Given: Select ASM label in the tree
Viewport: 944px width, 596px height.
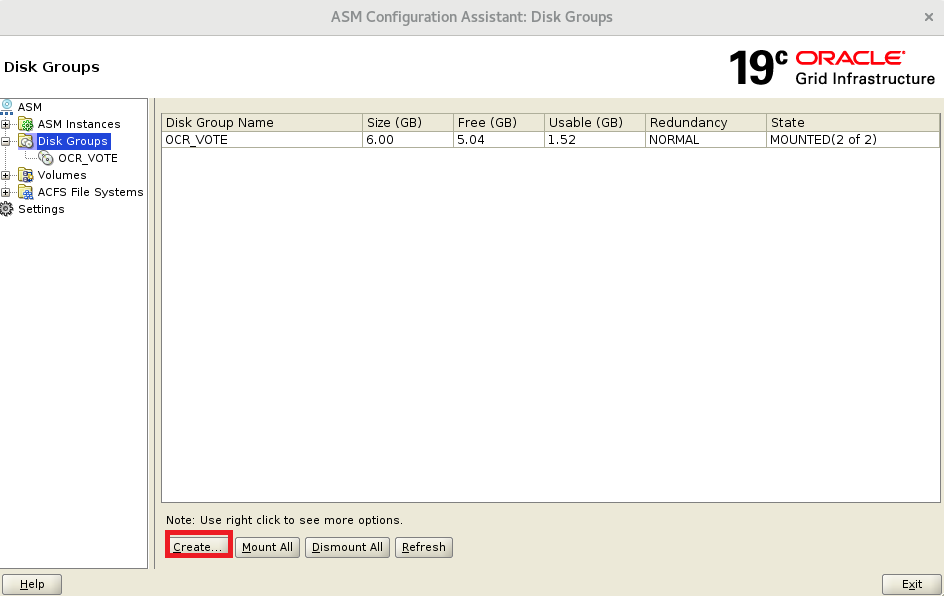Looking at the screenshot, I should [x=30, y=107].
